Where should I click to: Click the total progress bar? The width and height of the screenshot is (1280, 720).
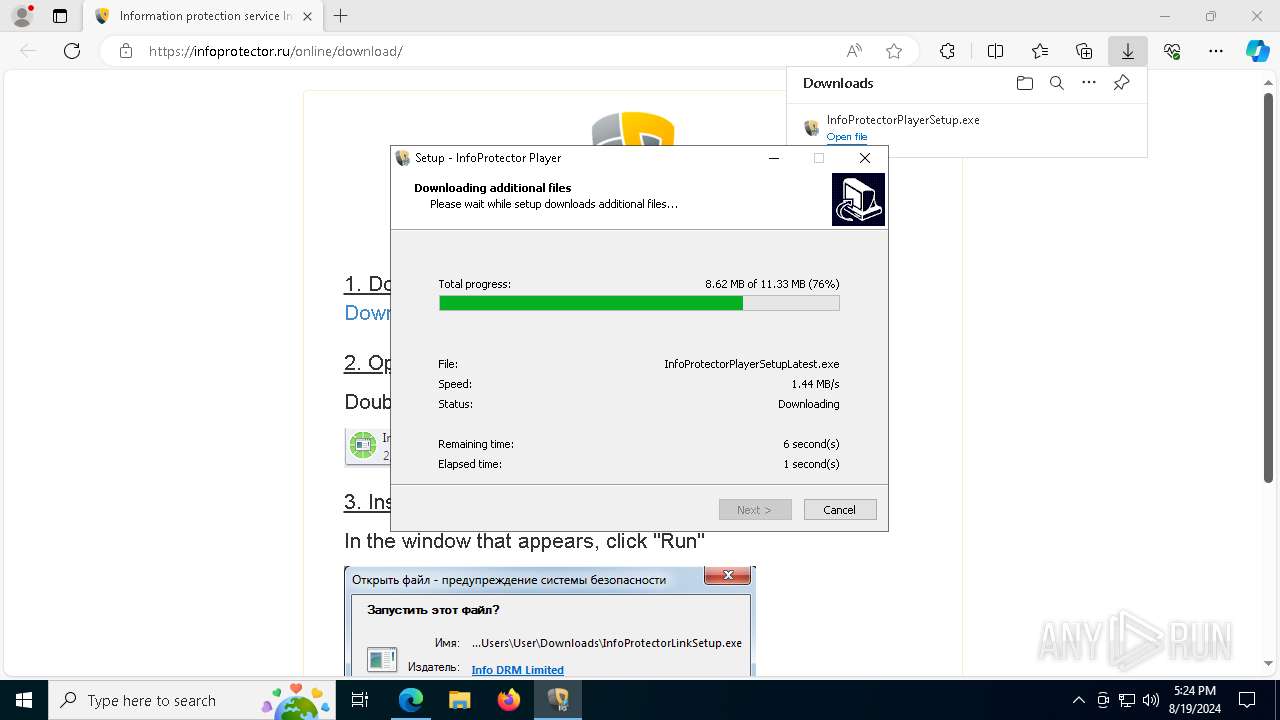tap(639, 303)
